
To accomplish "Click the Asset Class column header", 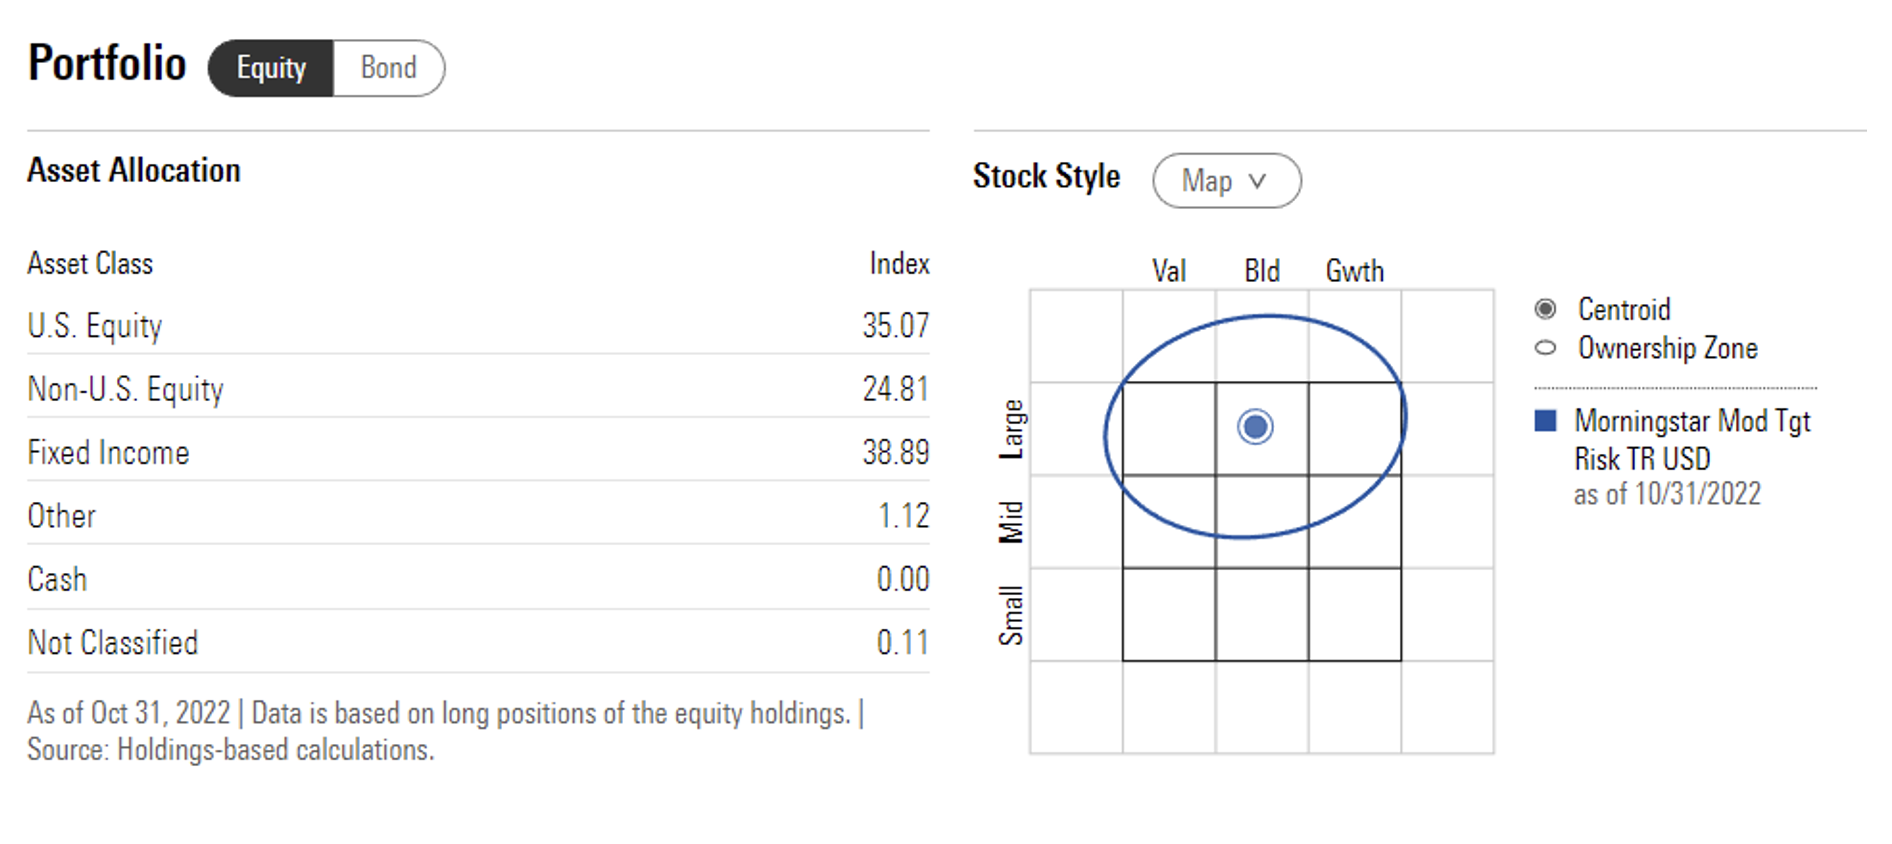I will [90, 264].
